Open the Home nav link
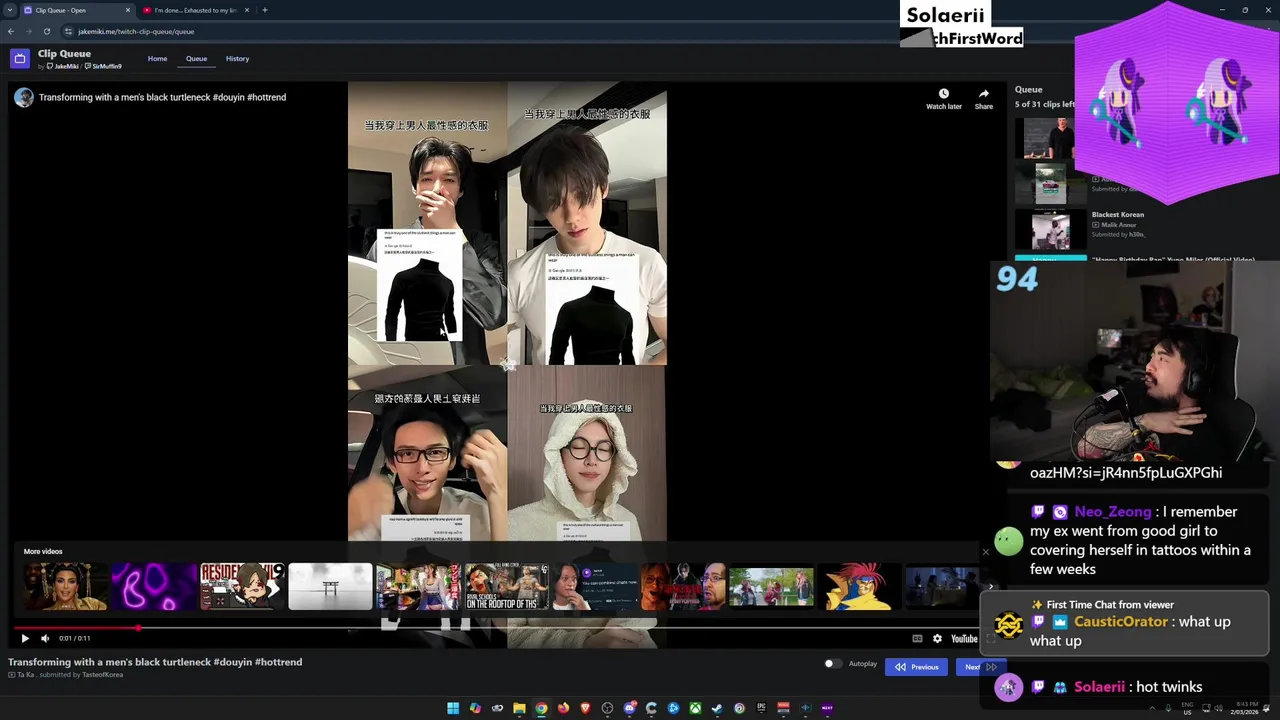This screenshot has width=1280, height=720. click(158, 59)
